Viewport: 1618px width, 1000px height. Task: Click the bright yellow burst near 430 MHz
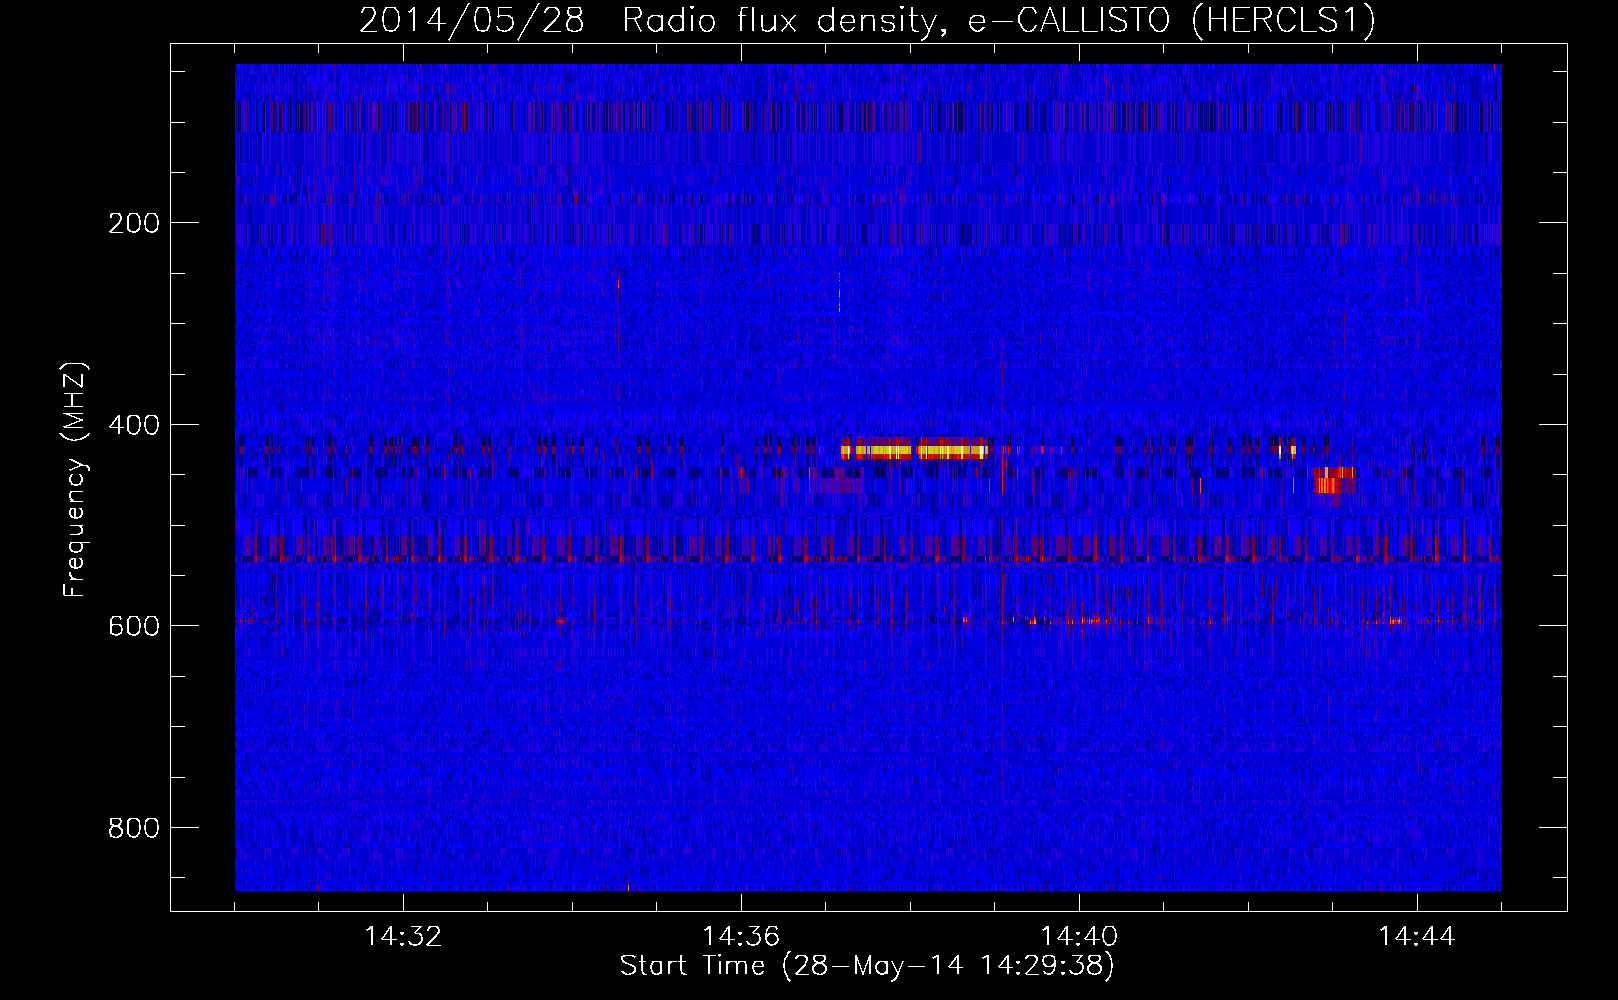[915, 449]
